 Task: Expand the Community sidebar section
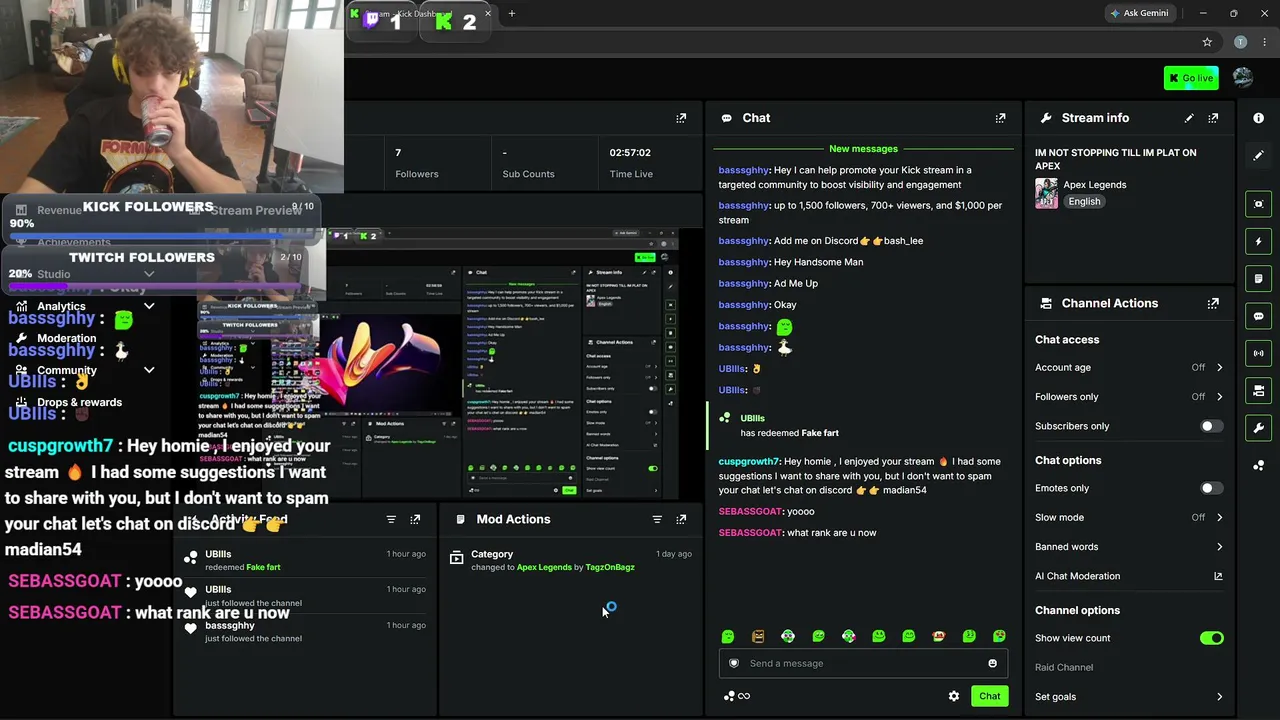(149, 370)
